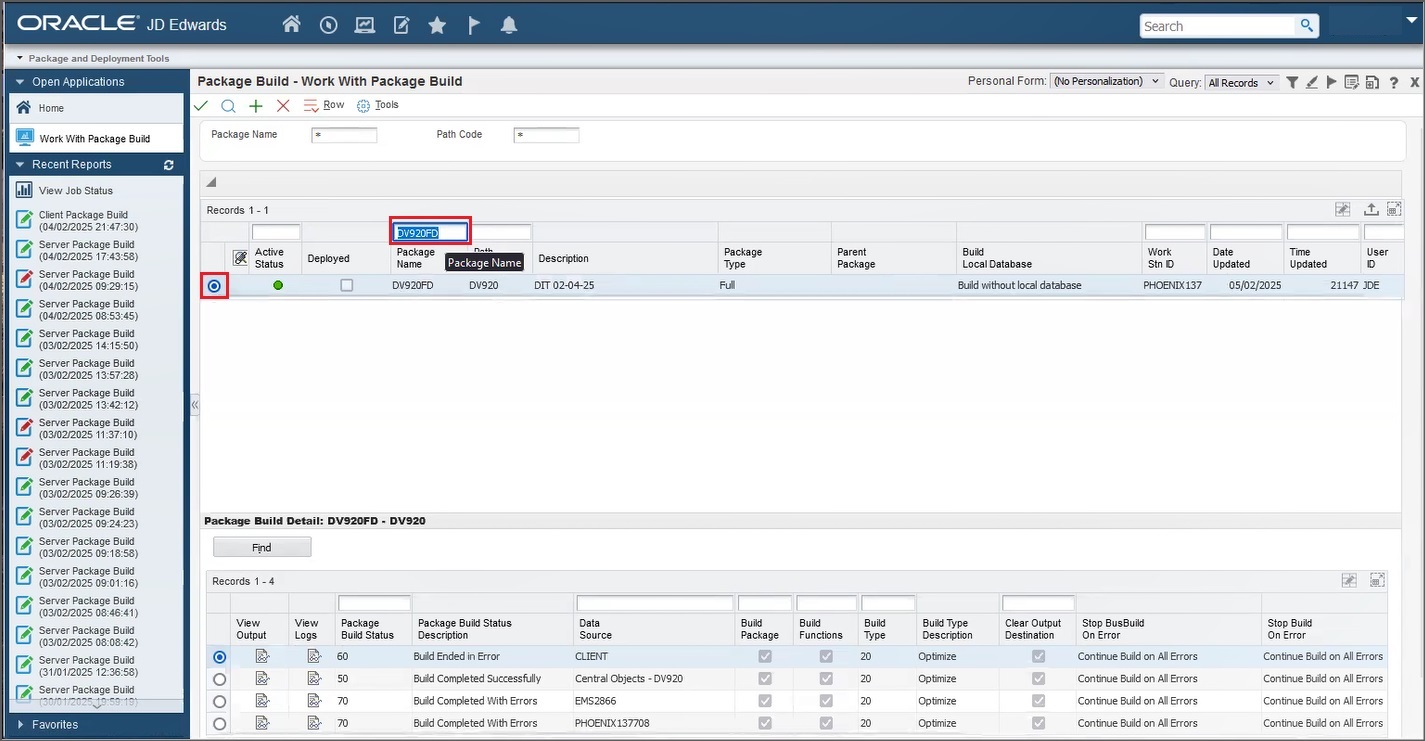This screenshot has width=1425, height=741.
Task: Customize the grid using the pencil-grid icon
Action: [x=1343, y=209]
